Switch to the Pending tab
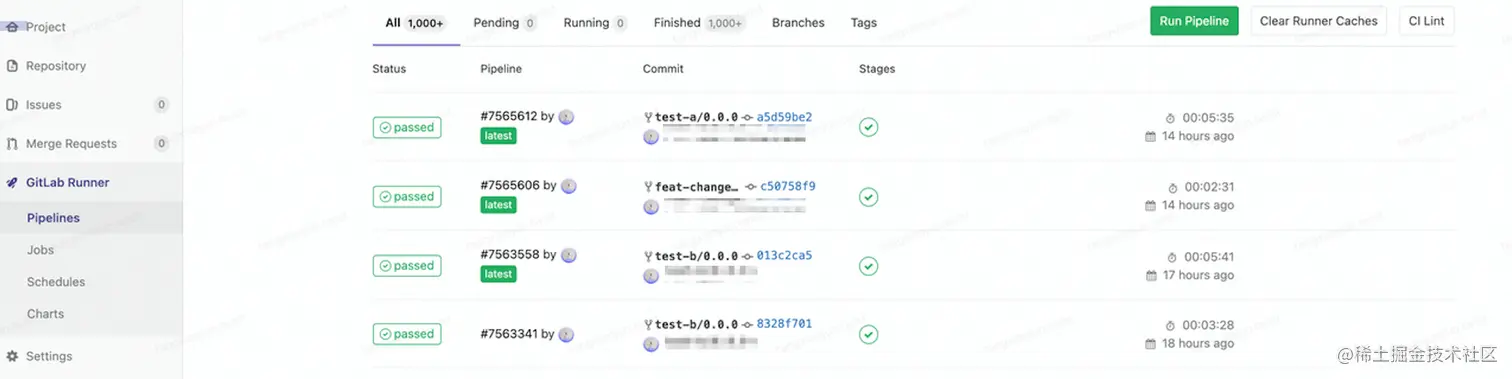1512x379 pixels. [504, 23]
